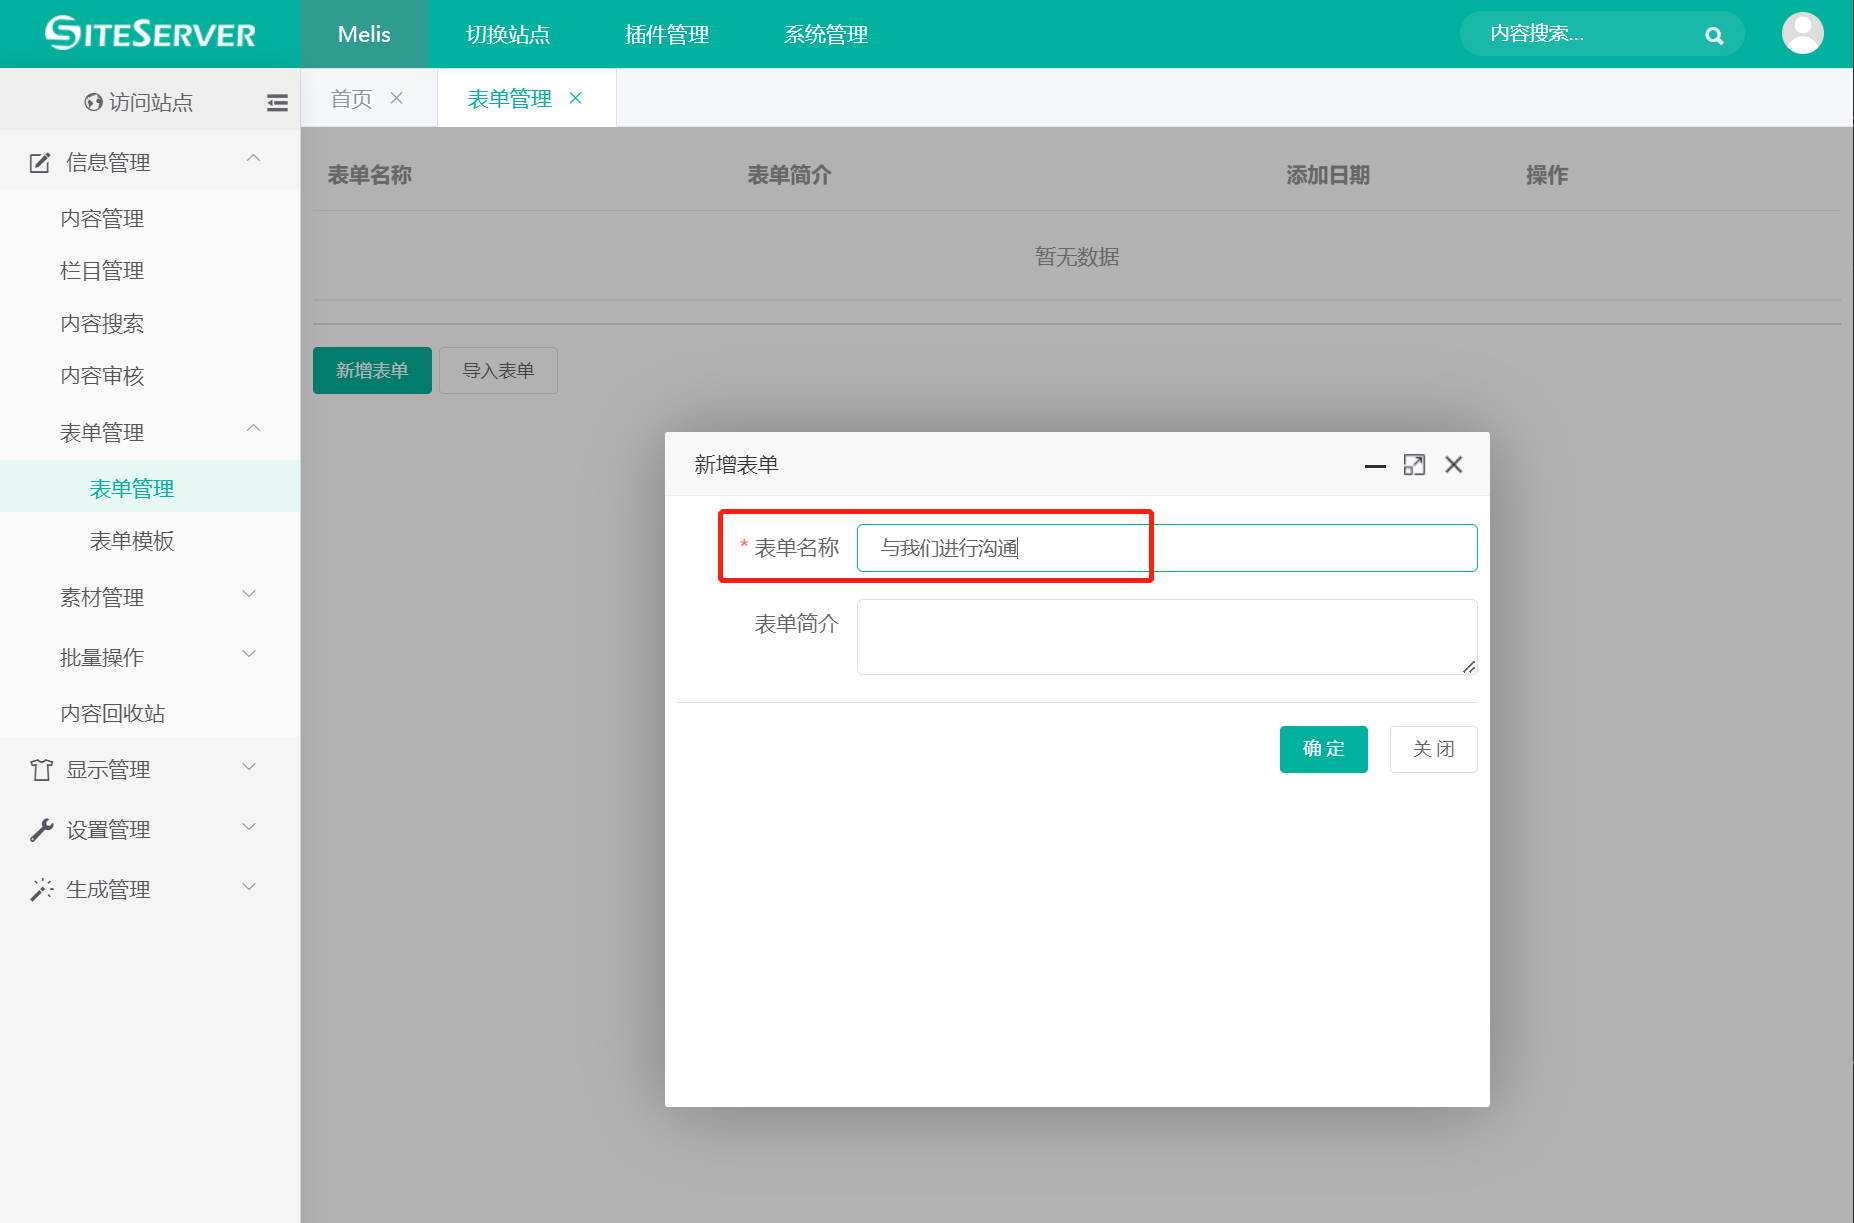1854x1223 pixels.
Task: Expand the 素材管理 submenu
Action: point(249,596)
